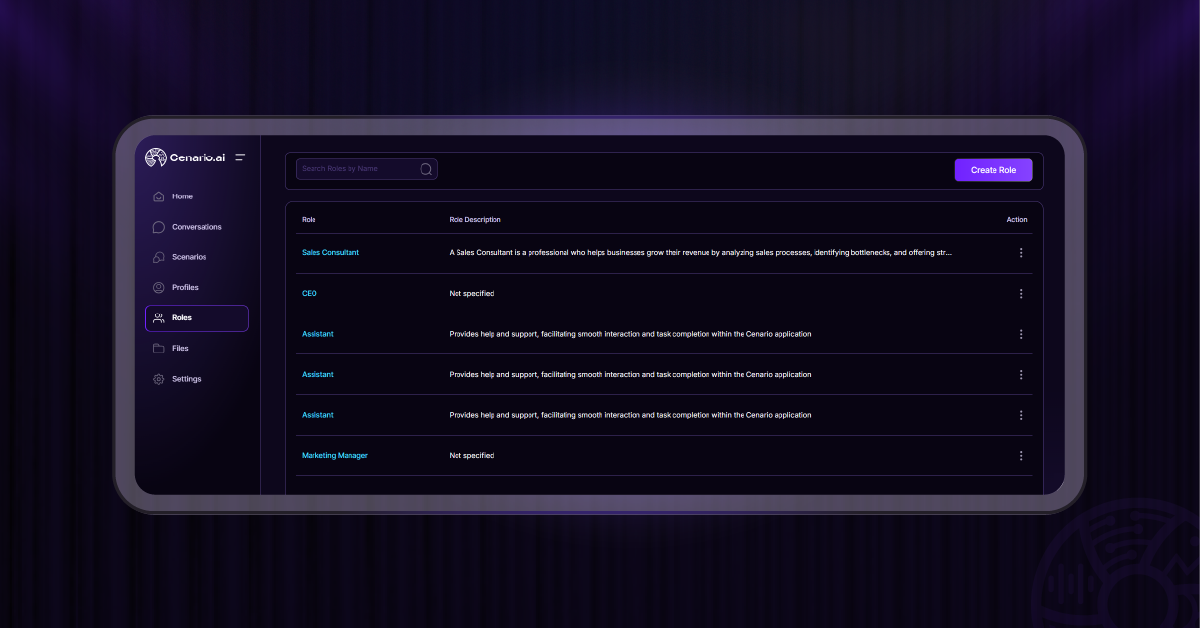Image resolution: width=1200 pixels, height=628 pixels.
Task: Collapse sidebar with the hamburger icon
Action: (240, 157)
